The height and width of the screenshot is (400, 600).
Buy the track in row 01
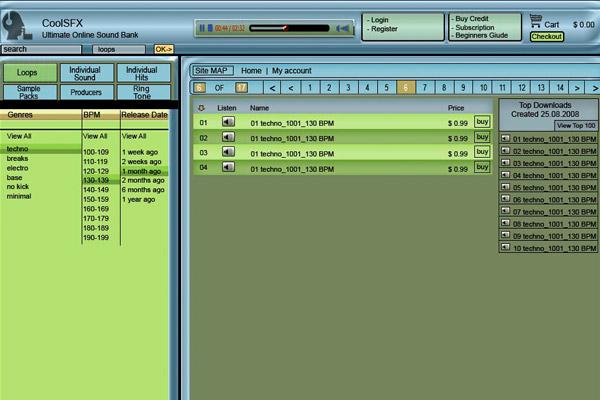tap(482, 122)
